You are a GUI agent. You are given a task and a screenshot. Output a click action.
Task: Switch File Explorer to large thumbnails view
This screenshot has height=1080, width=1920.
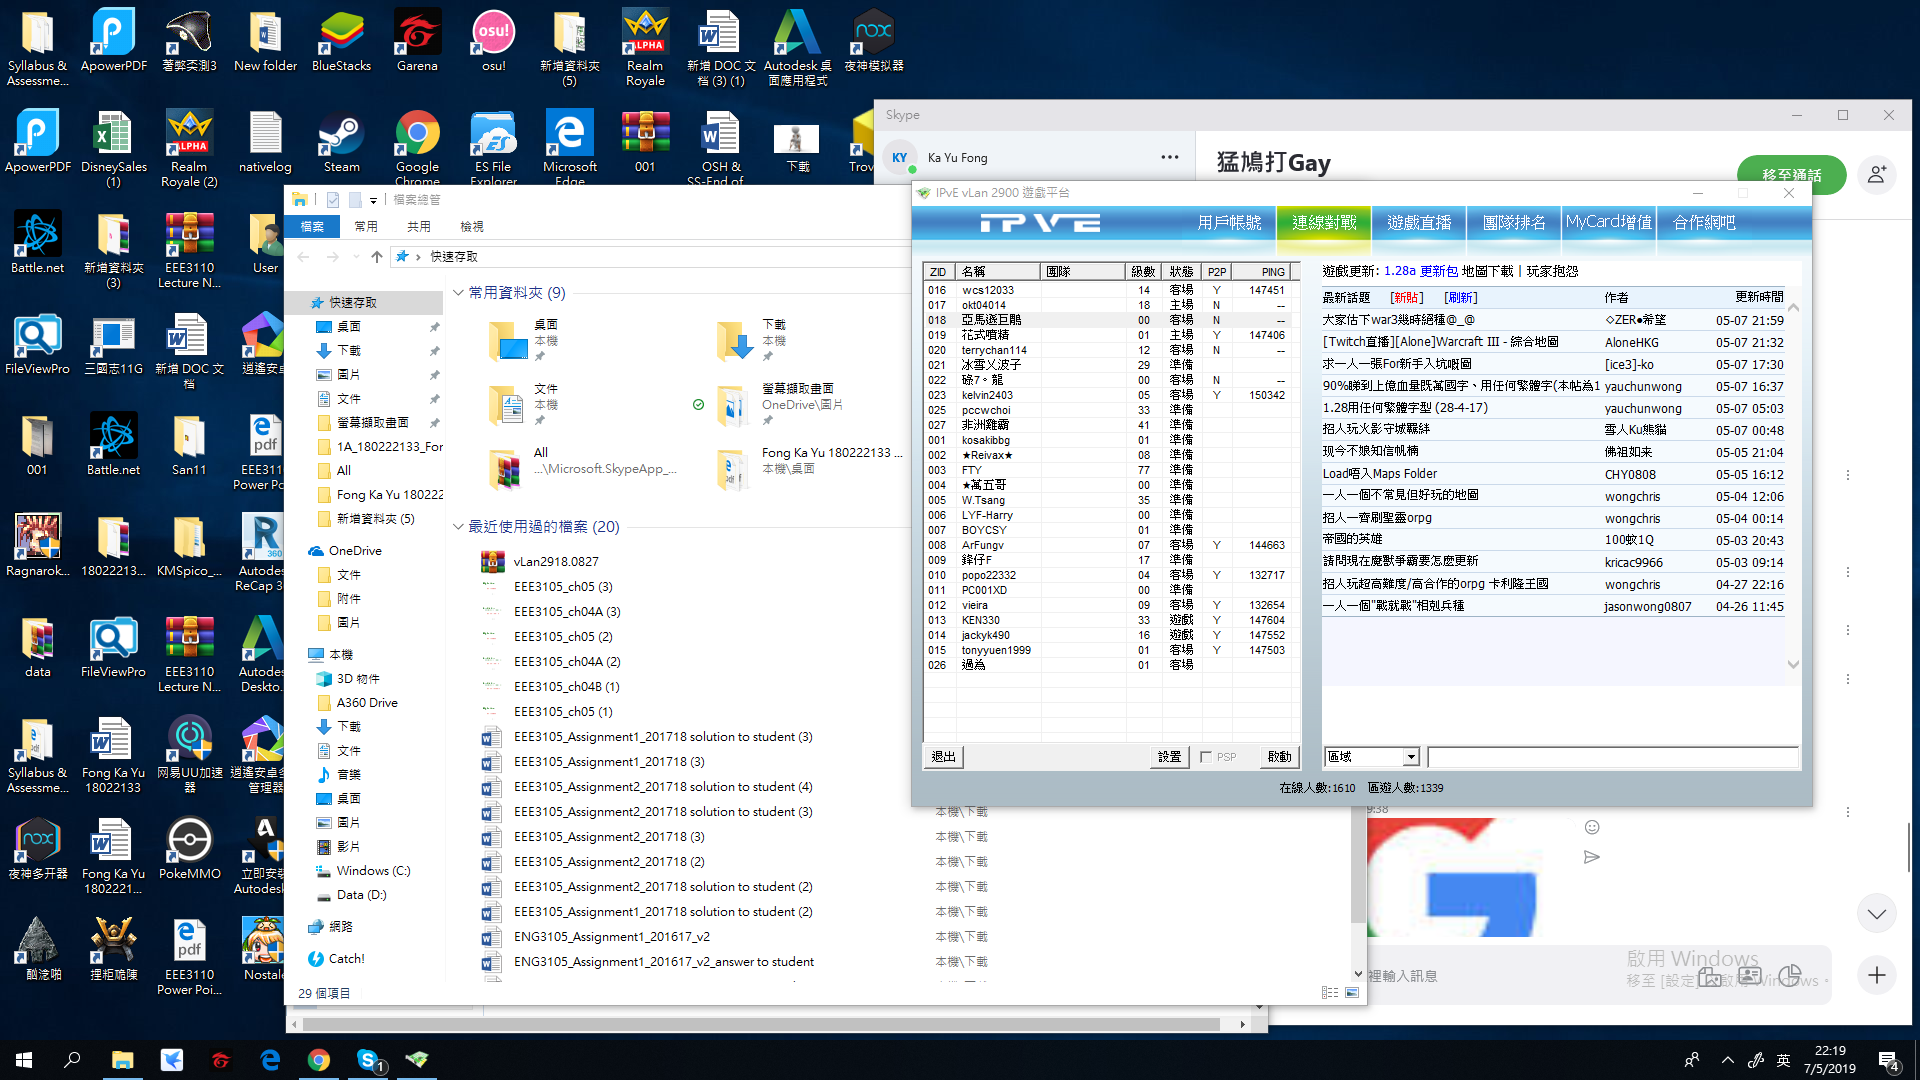1352,993
